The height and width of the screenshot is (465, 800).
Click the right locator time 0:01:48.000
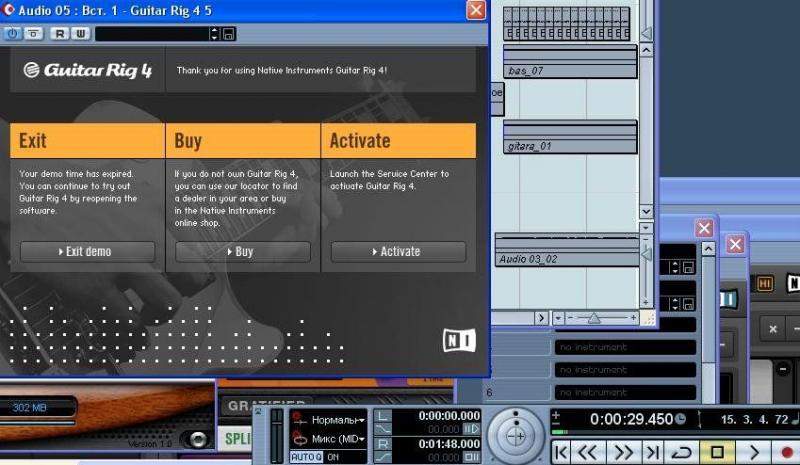click(x=449, y=444)
